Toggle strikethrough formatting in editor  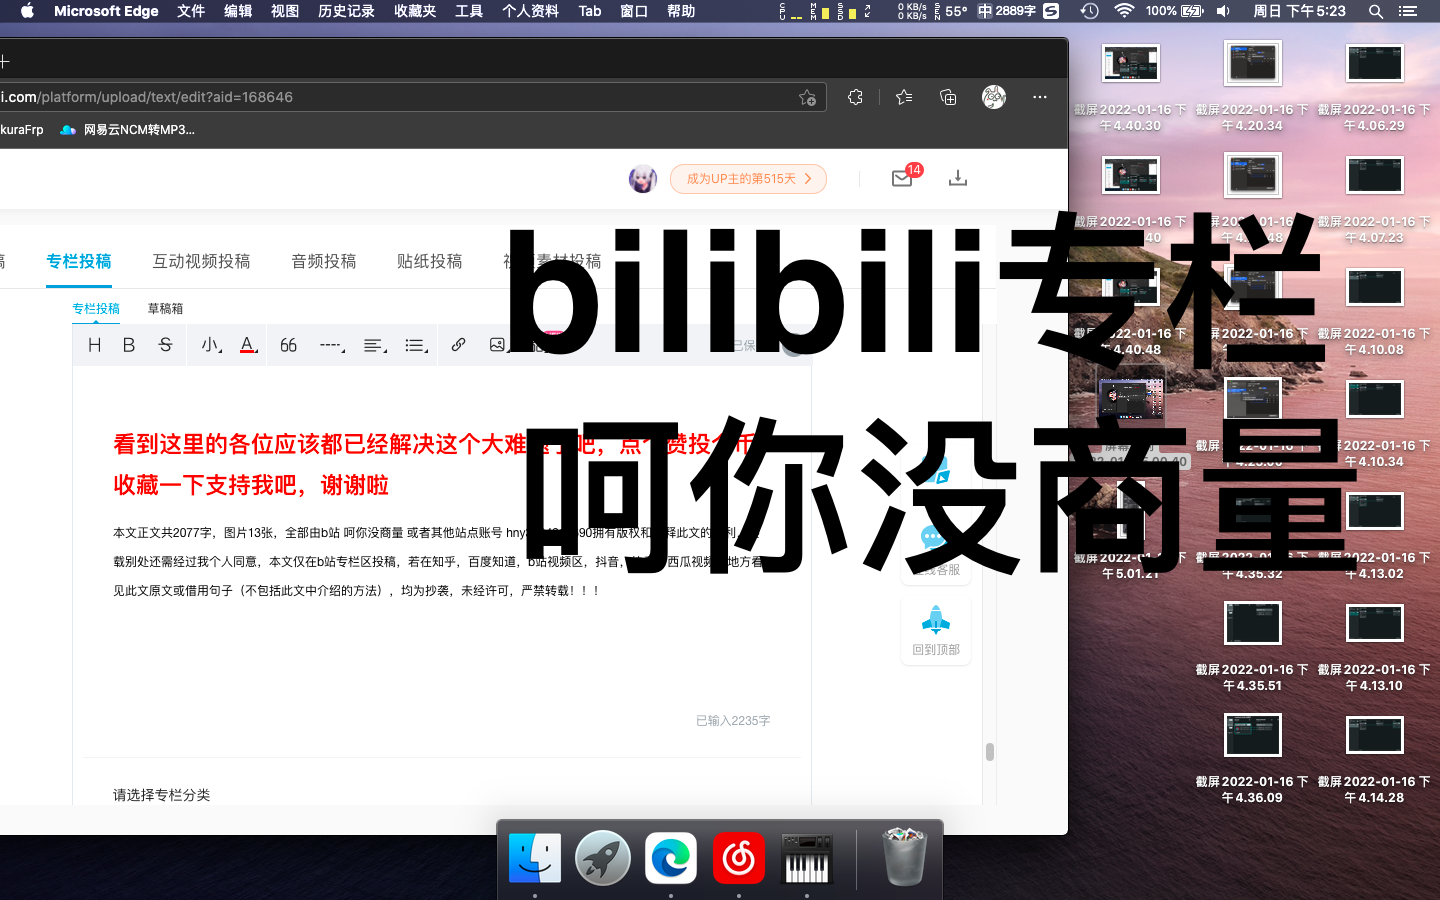(x=165, y=345)
